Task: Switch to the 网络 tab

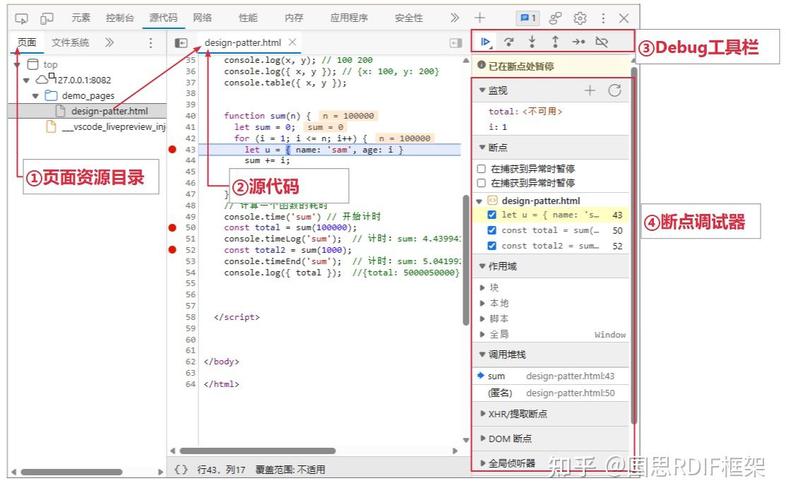Action: [x=203, y=18]
